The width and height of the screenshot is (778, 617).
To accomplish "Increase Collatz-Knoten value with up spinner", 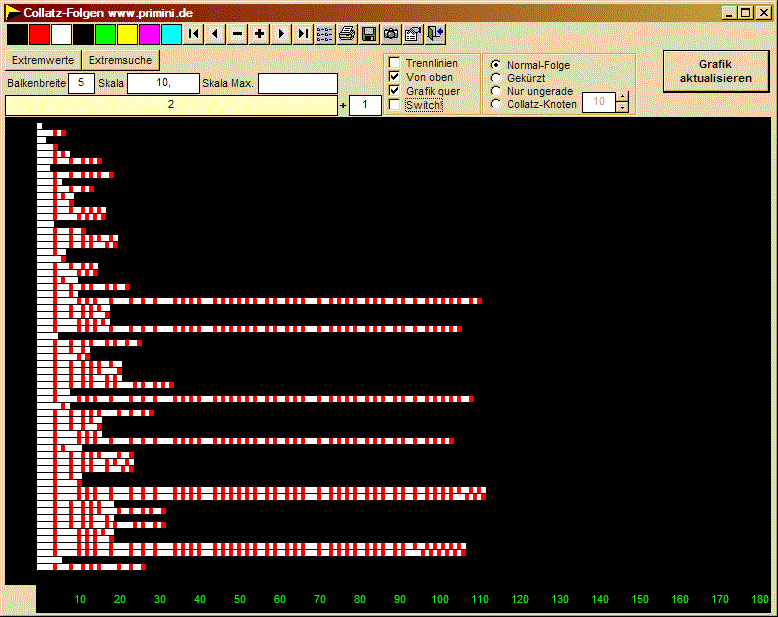I will pyautogui.click(x=622, y=97).
